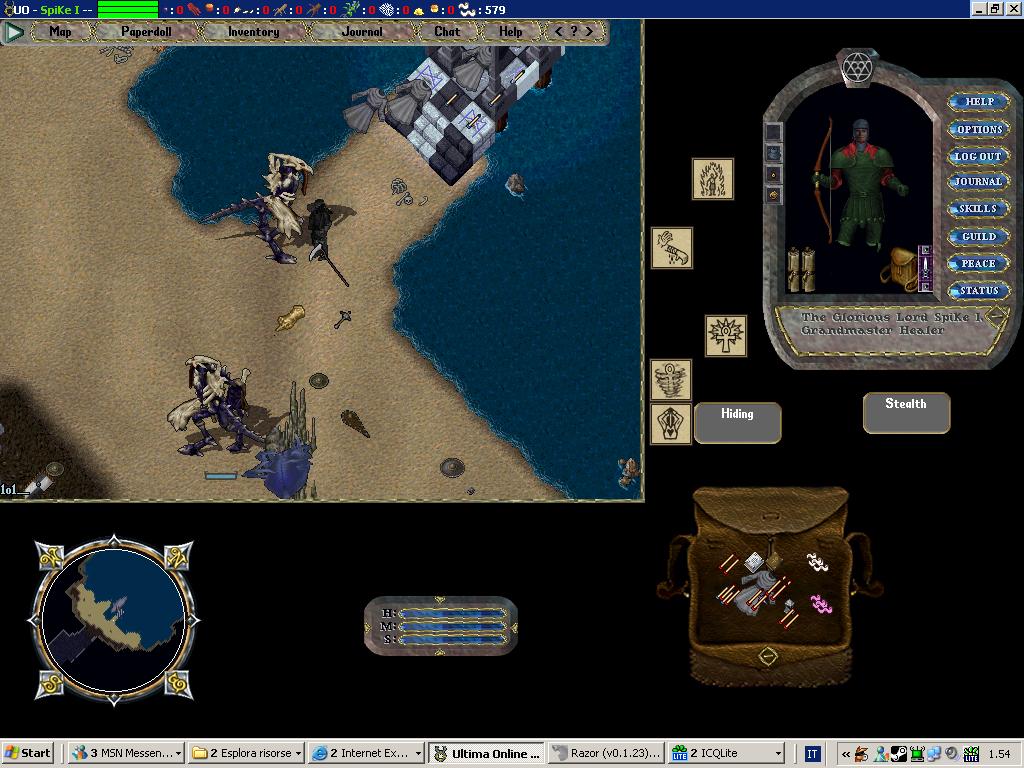This screenshot has height=768, width=1024.
Task: Click the green arrow on the menu bar
Action: (13, 32)
